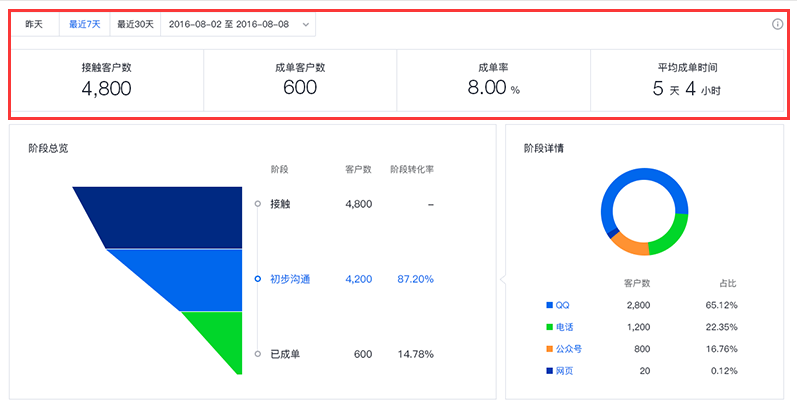The image size is (797, 409).
Task: Select the 接触 stage radio marker
Action: pyautogui.click(x=258, y=204)
